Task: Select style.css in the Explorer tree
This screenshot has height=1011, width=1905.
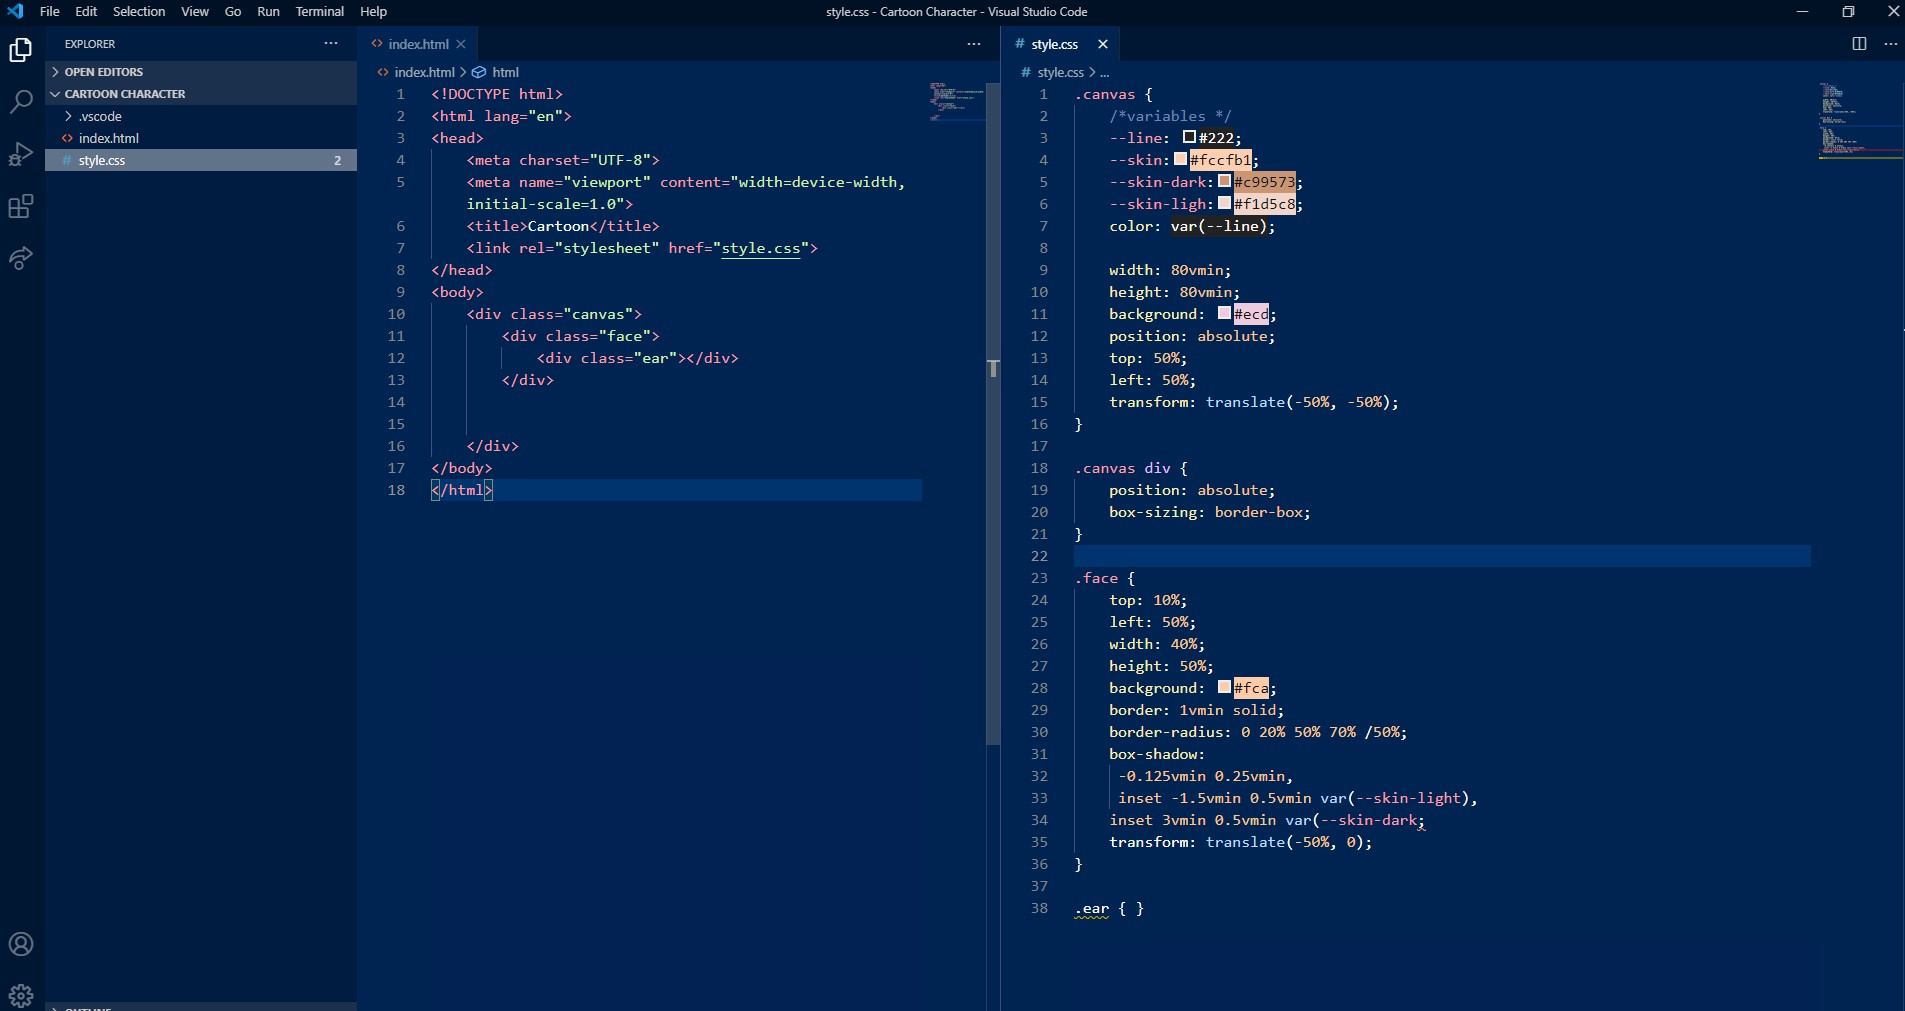Action: point(200,160)
